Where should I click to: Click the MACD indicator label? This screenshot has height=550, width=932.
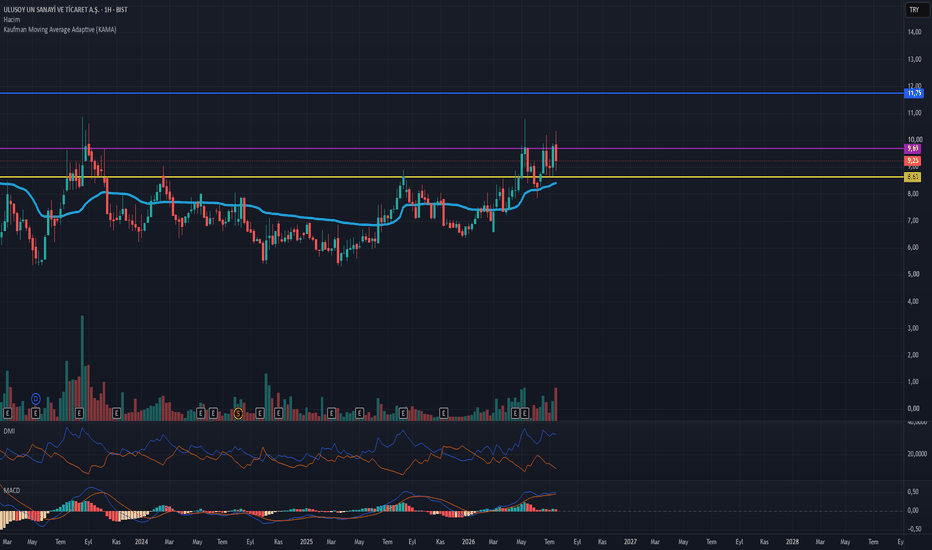coord(12,491)
